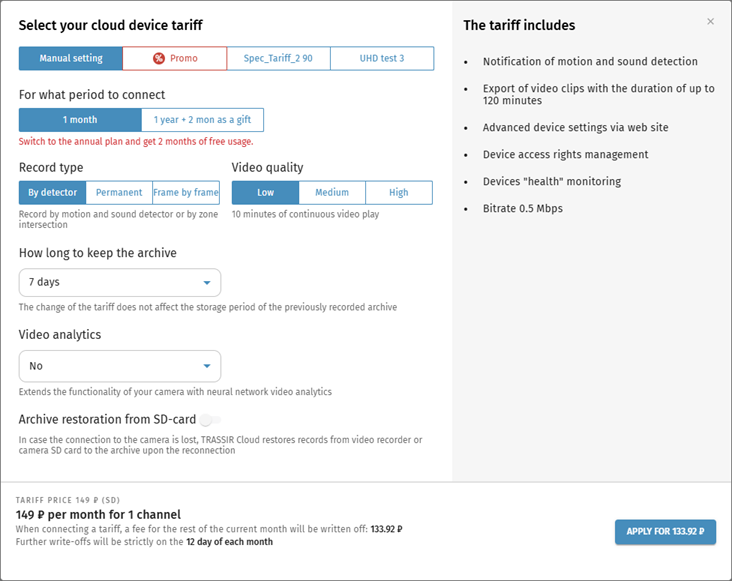732x581 pixels.
Task: Switch to the Spec_Tariff_2 90 tab
Action: [x=278, y=59]
